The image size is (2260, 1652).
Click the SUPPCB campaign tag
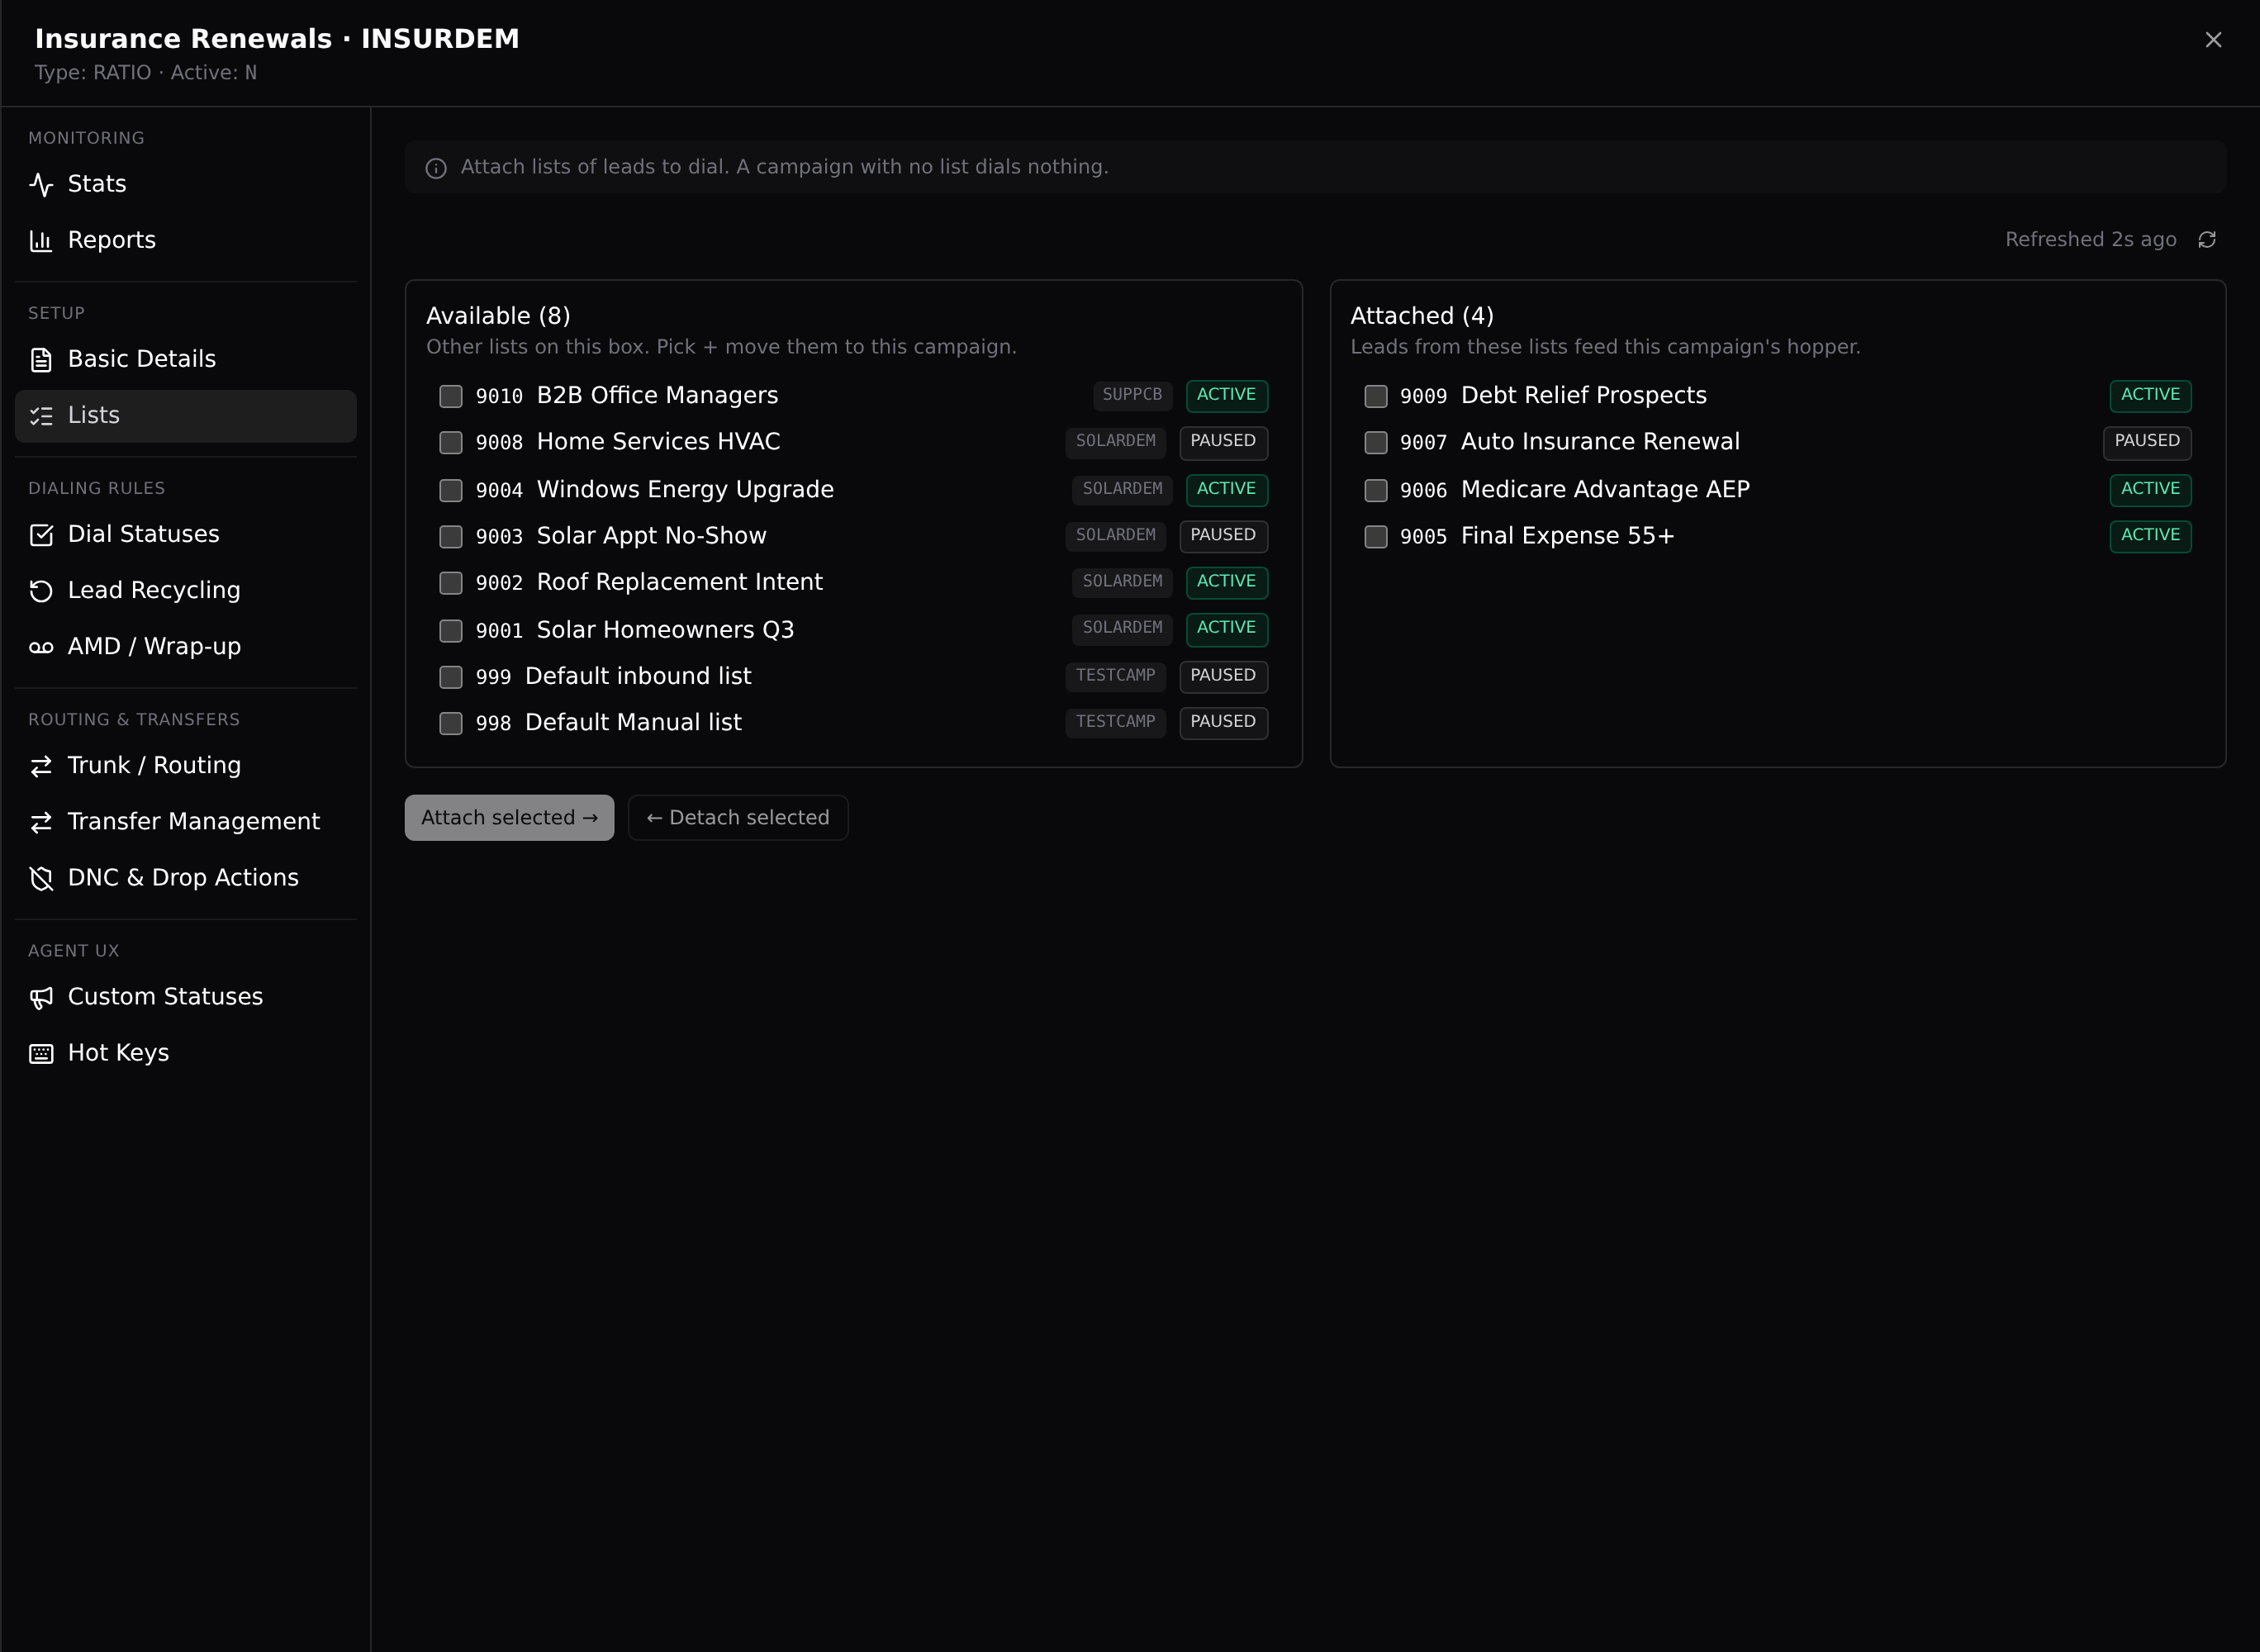click(1132, 395)
